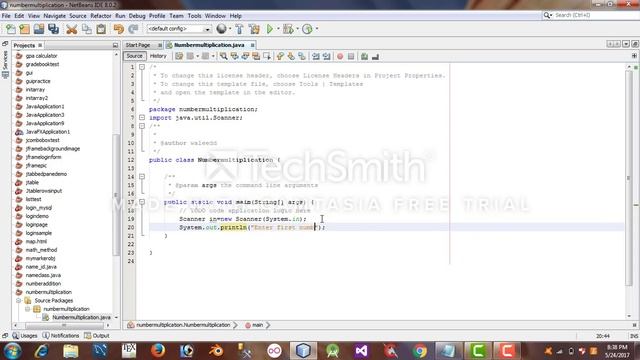Click the Uncomment lines icon
Image resolution: width=640 pixels, height=360 pixels.
[x=375, y=56]
